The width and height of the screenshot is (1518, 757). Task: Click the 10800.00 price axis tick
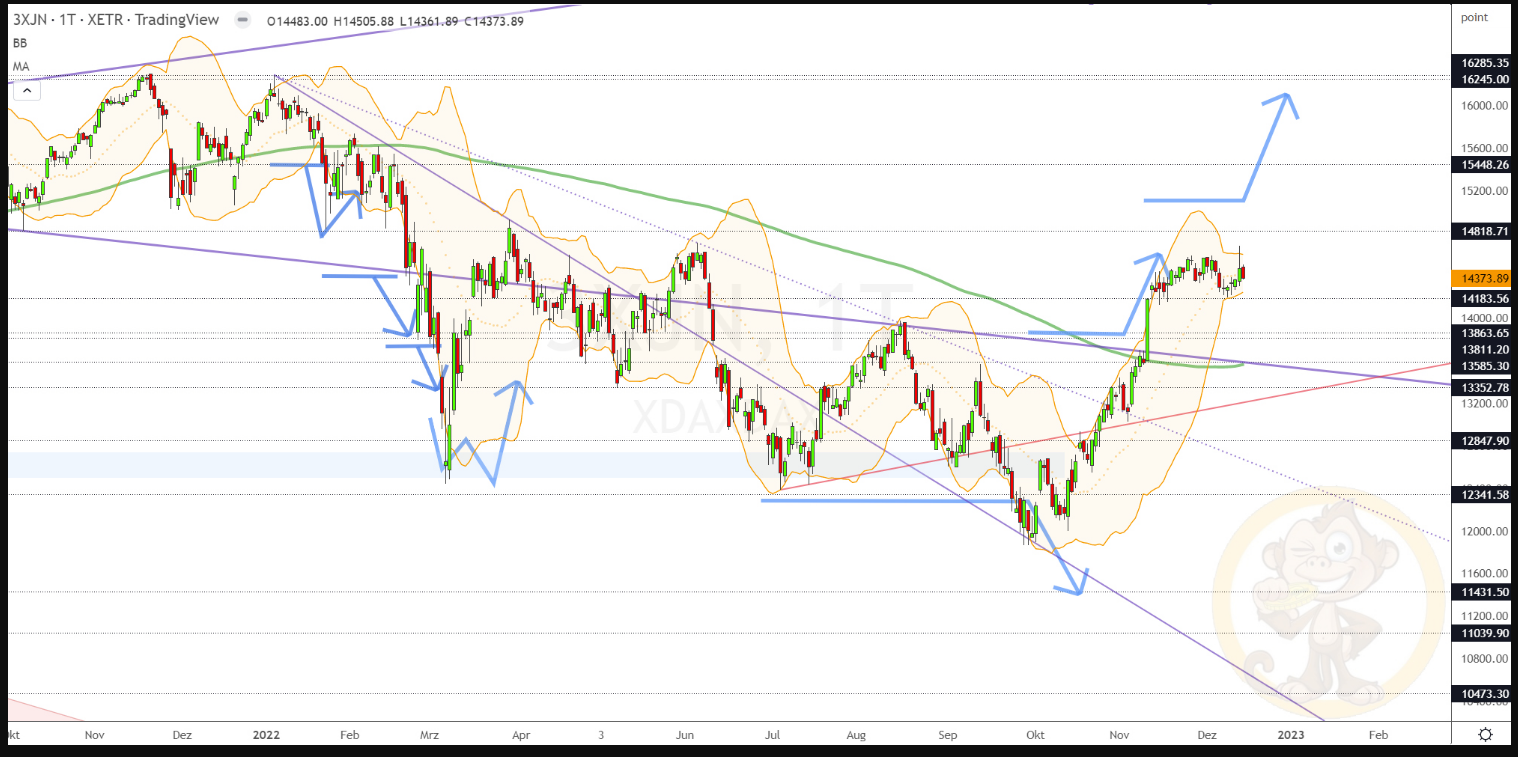1484,659
